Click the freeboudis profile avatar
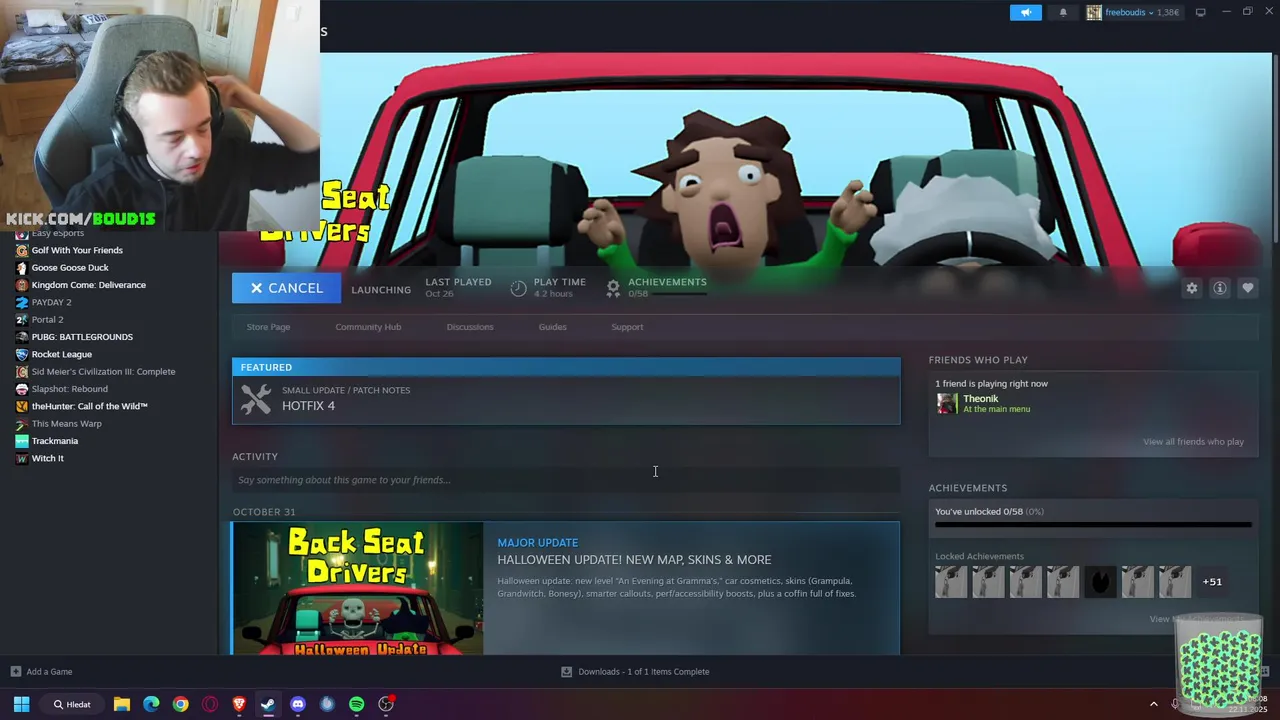Image resolution: width=1280 pixels, height=720 pixels. tap(1094, 12)
